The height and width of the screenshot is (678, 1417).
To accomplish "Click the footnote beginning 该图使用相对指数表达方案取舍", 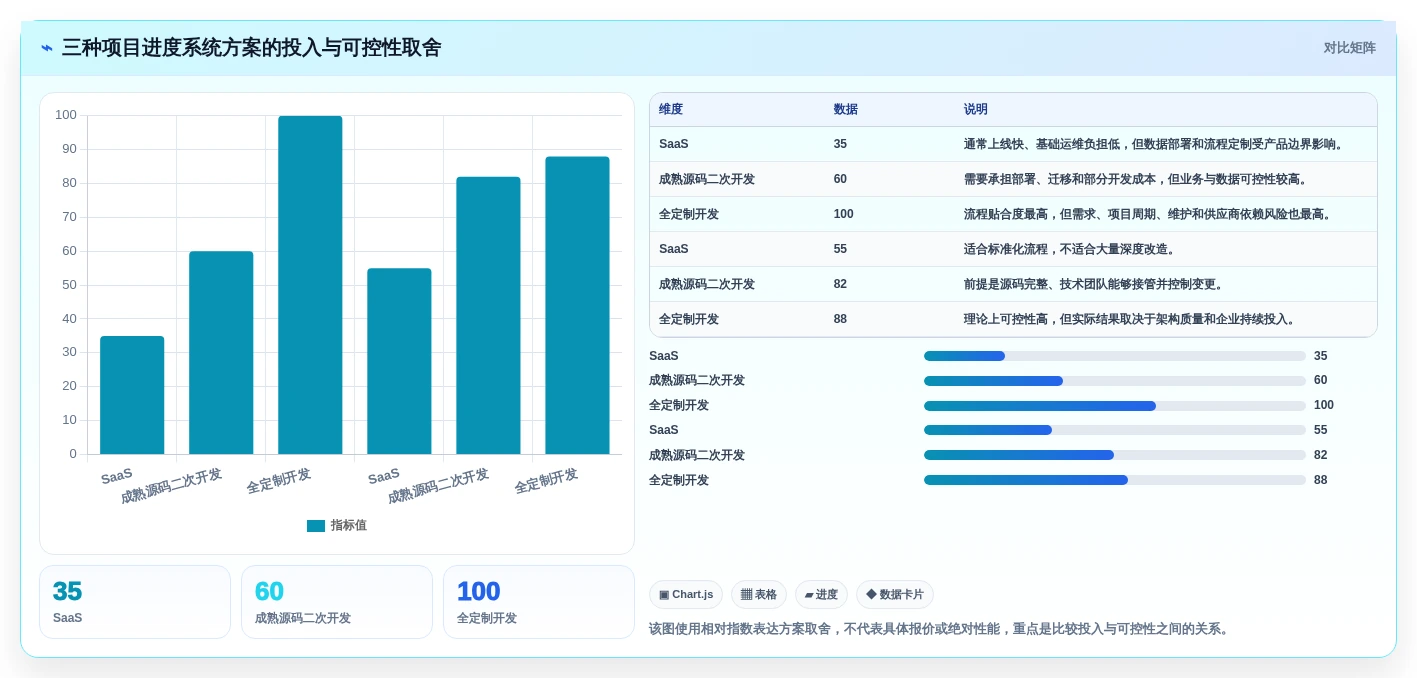I will [x=940, y=629].
